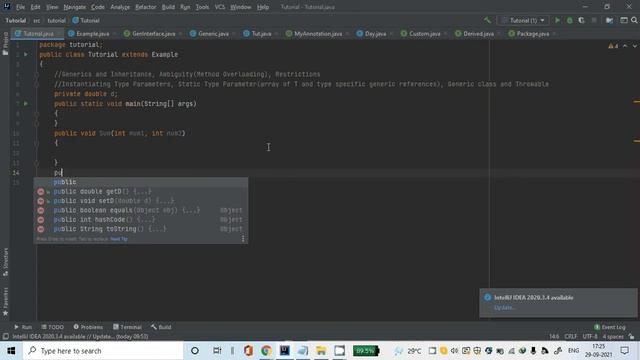Viewport: 640px width, 360px height.
Task: Click Tutorial project breadcrumb
Action: coord(16,20)
